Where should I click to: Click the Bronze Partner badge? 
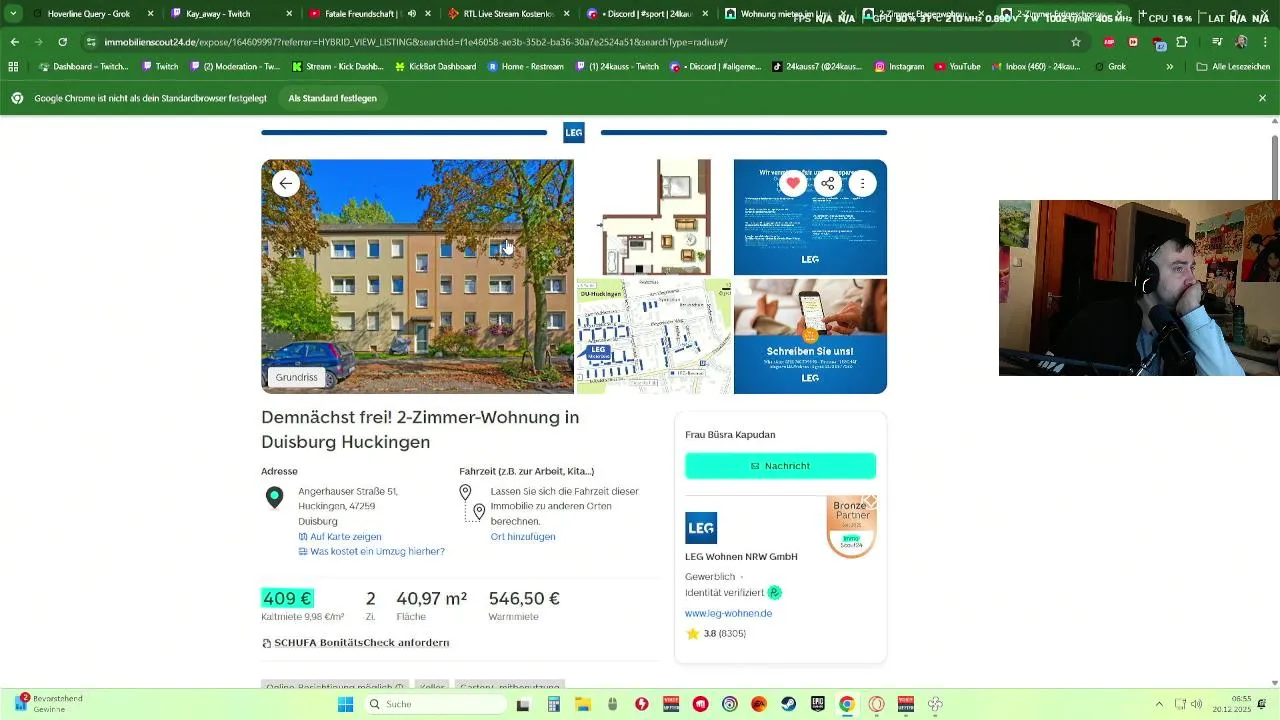click(851, 527)
